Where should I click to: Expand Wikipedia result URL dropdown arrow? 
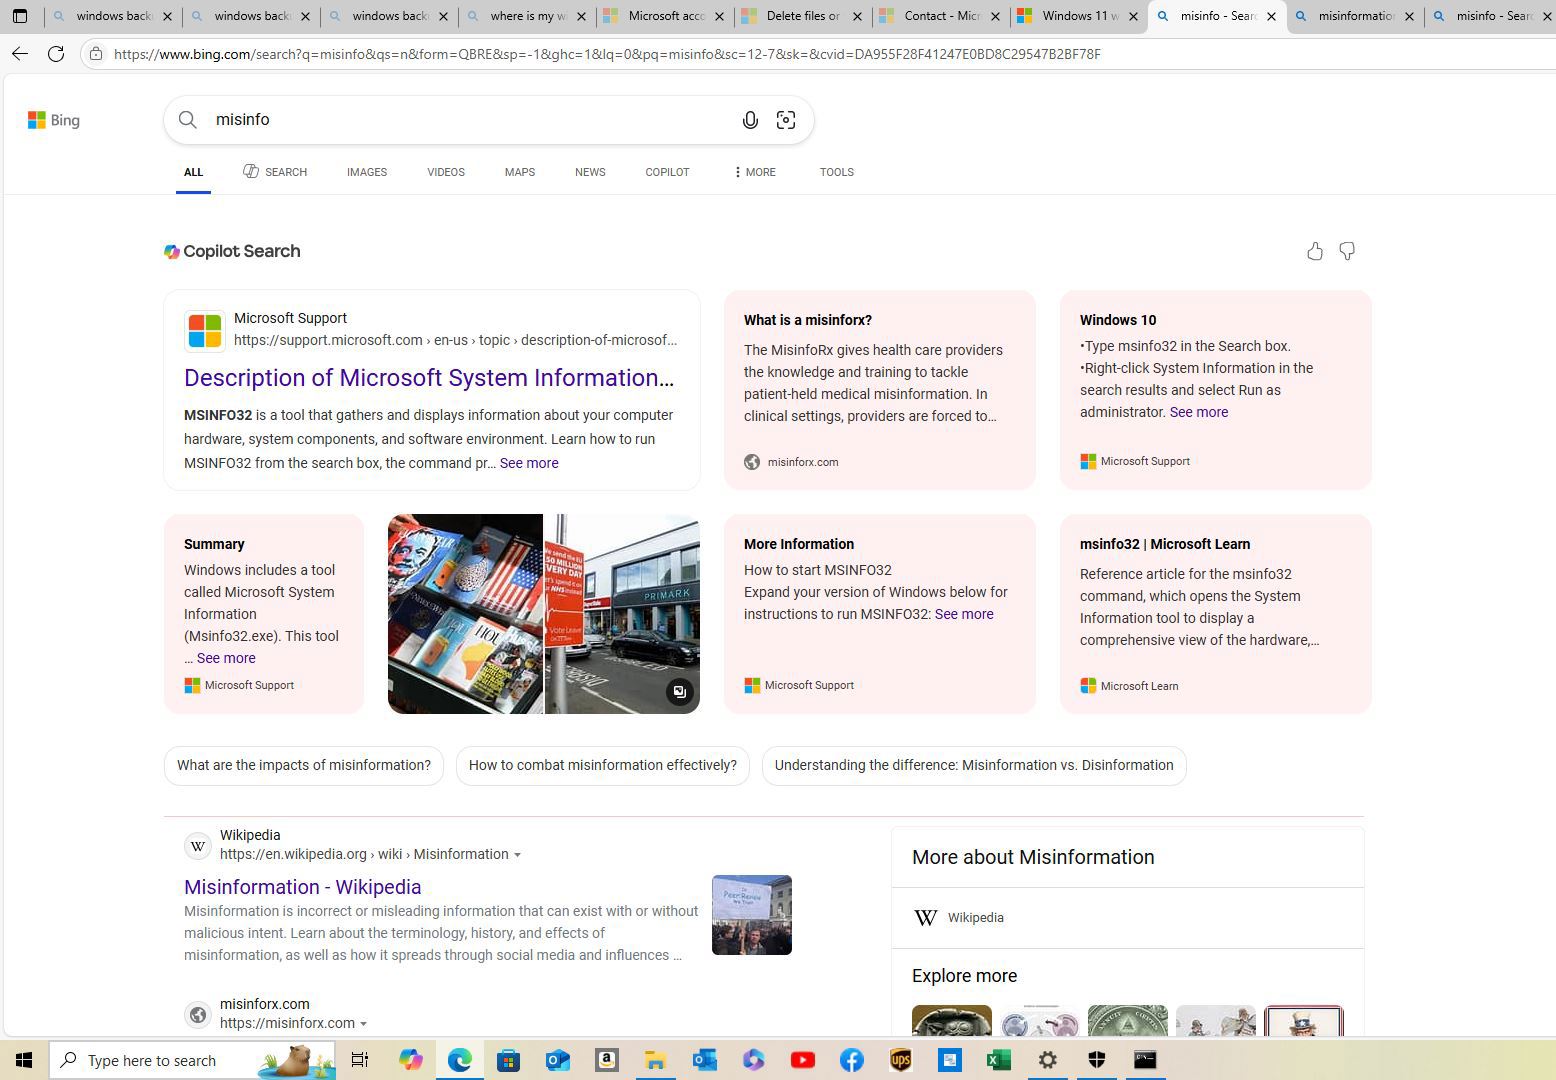point(517,855)
